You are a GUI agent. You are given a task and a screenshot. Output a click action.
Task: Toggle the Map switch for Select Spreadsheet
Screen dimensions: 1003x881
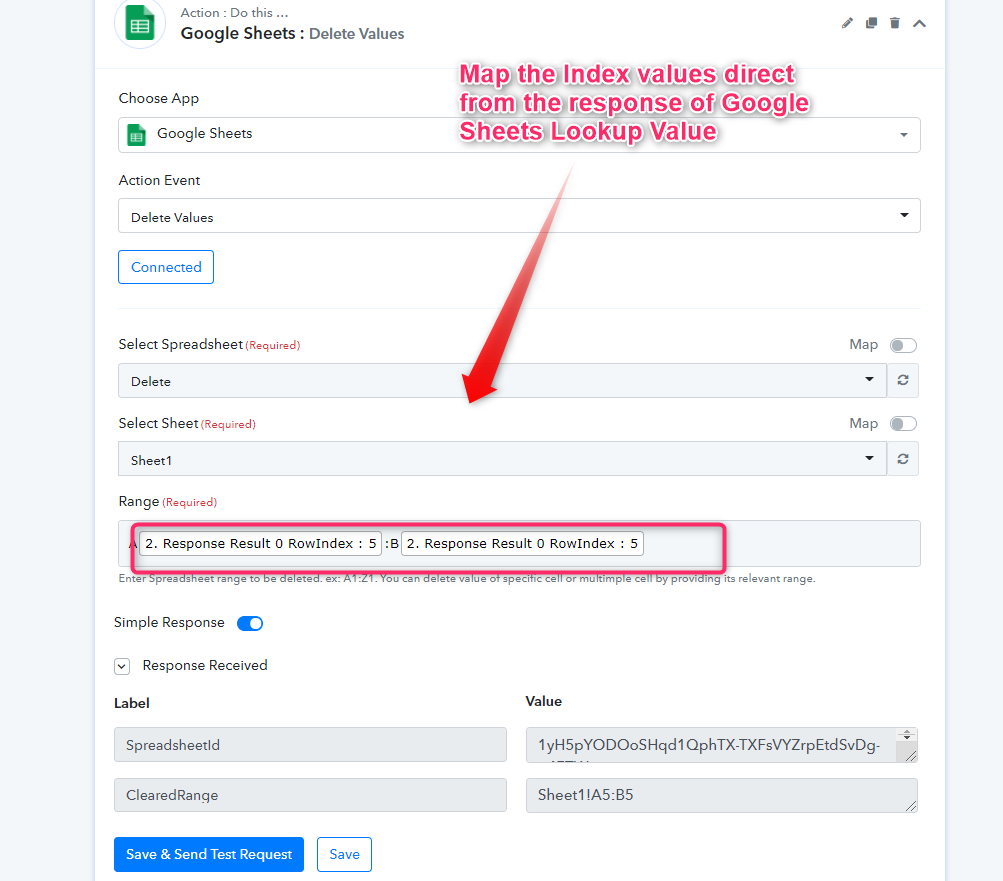[x=903, y=345]
